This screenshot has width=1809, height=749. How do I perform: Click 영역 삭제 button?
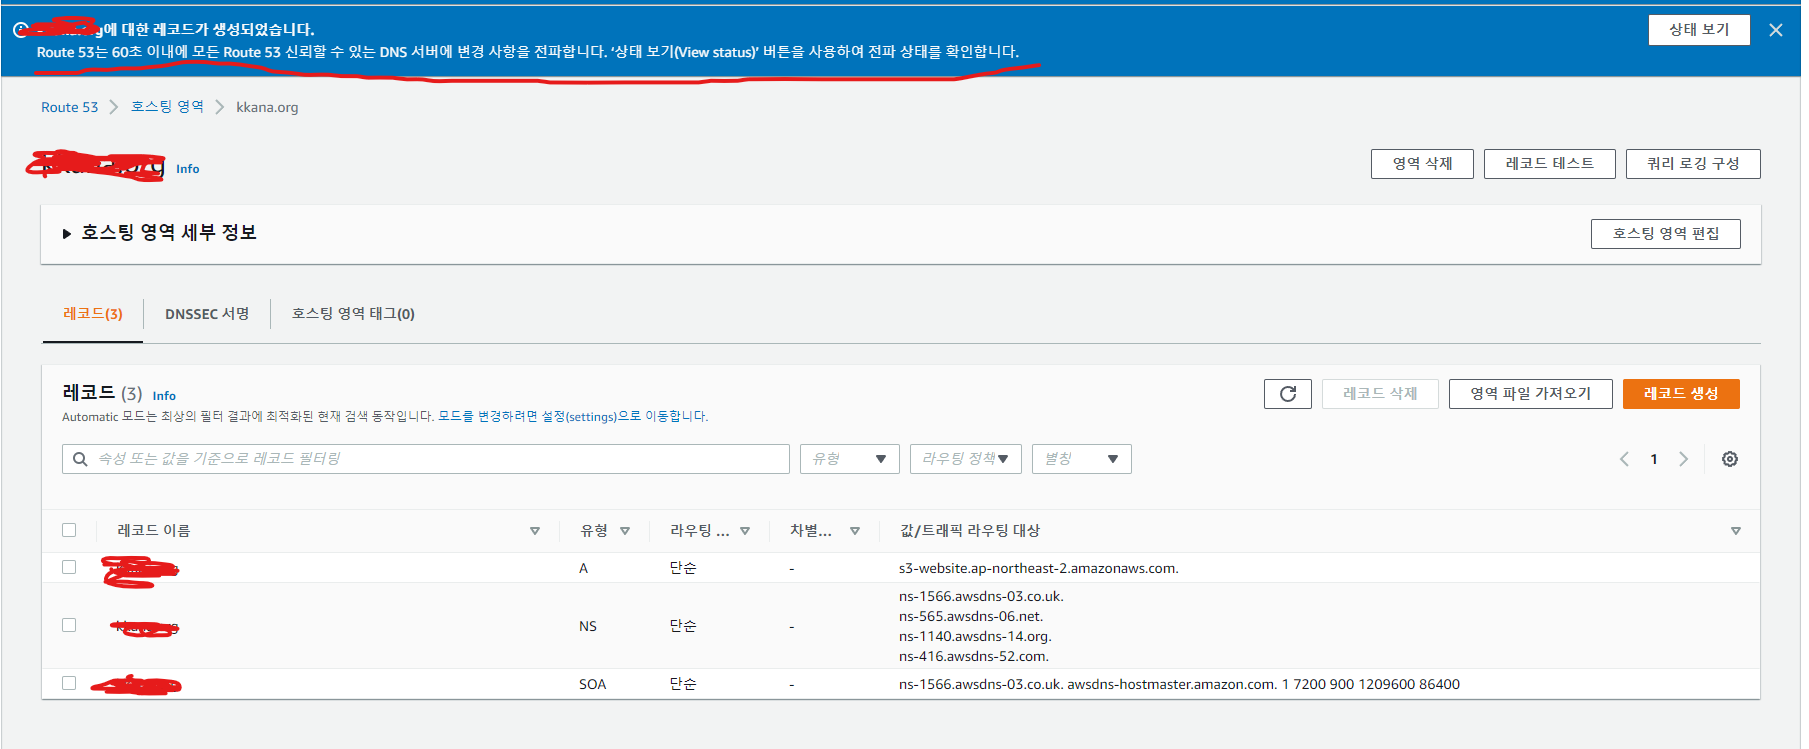click(x=1422, y=164)
